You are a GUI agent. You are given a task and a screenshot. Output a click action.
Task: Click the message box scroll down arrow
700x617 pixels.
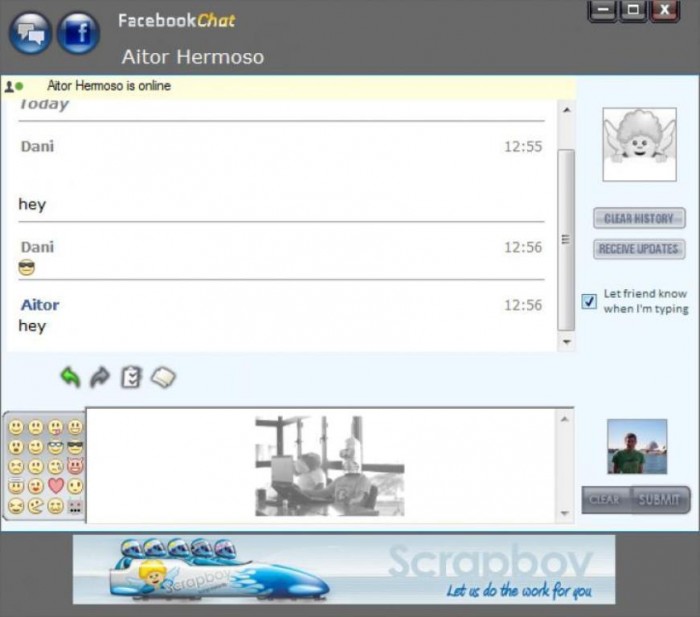[x=565, y=513]
